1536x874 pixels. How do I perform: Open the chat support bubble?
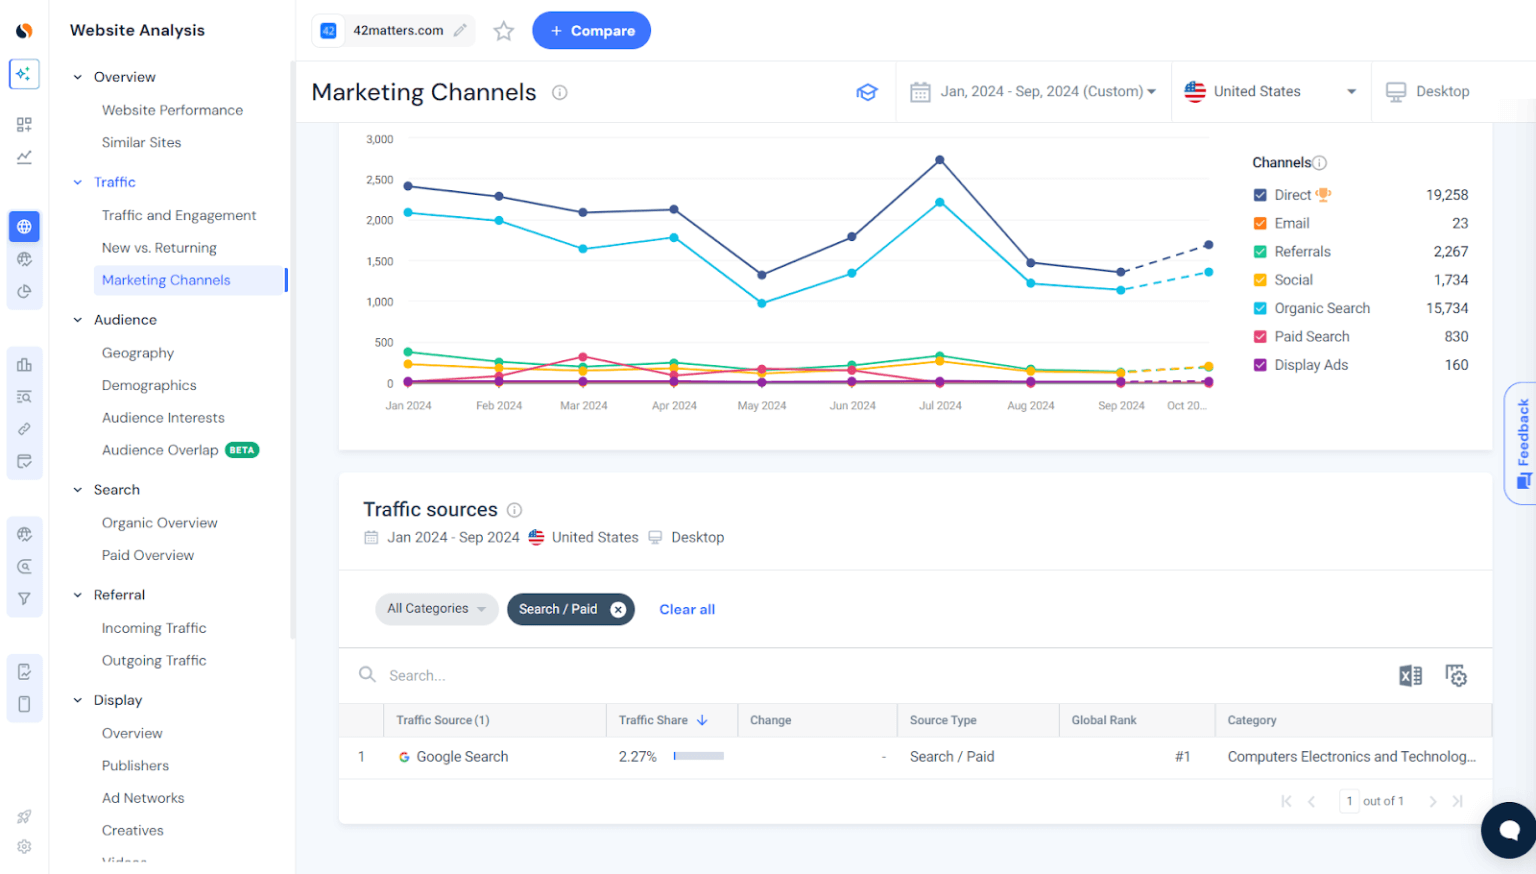pos(1507,830)
